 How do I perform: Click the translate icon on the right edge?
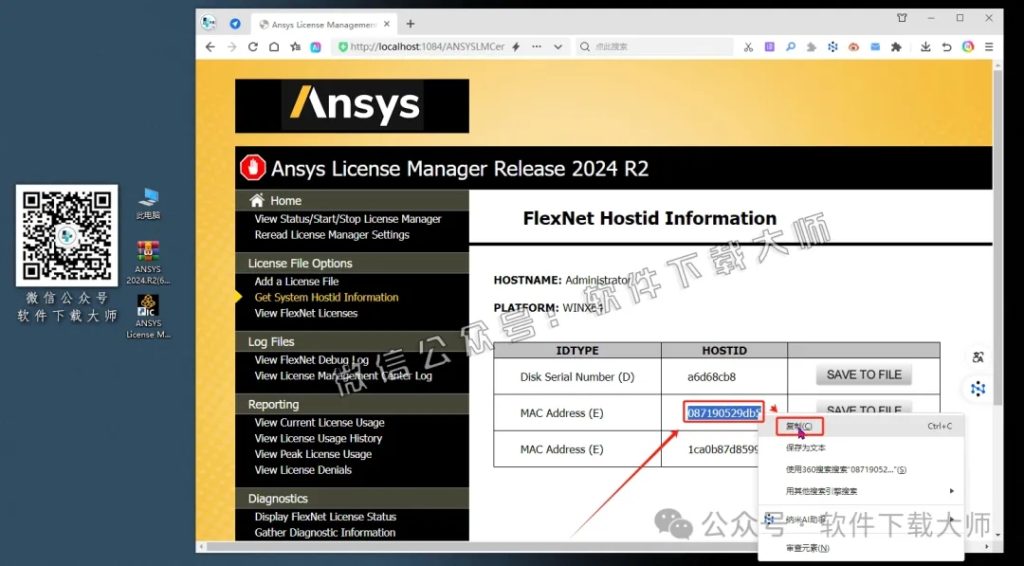[978, 357]
